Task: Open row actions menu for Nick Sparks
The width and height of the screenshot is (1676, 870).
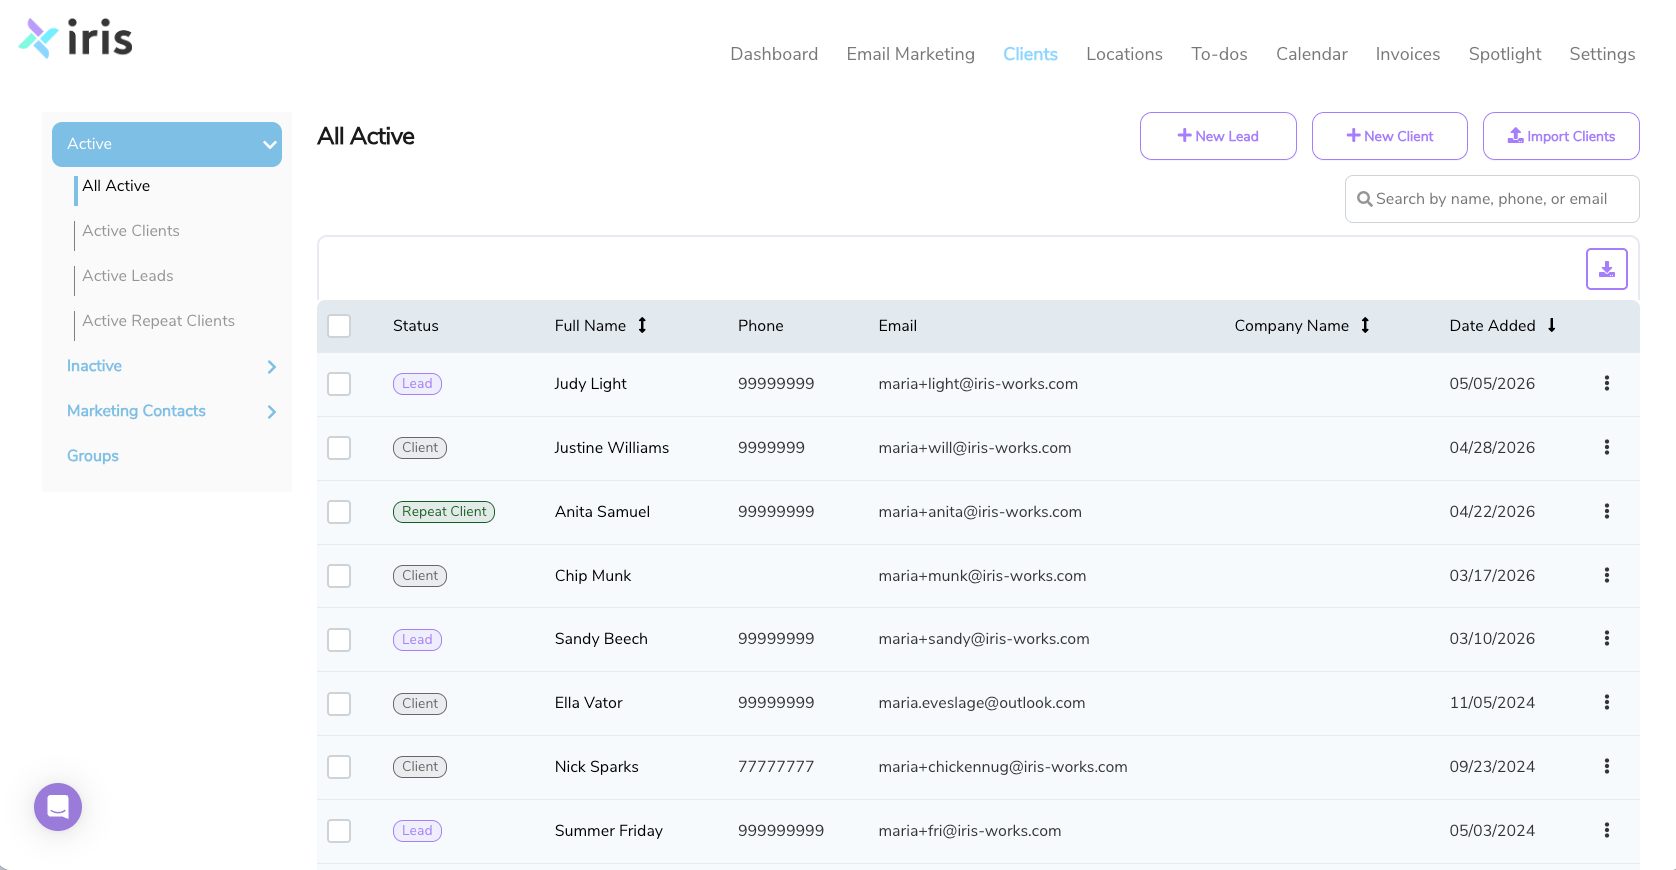Action: (1606, 766)
